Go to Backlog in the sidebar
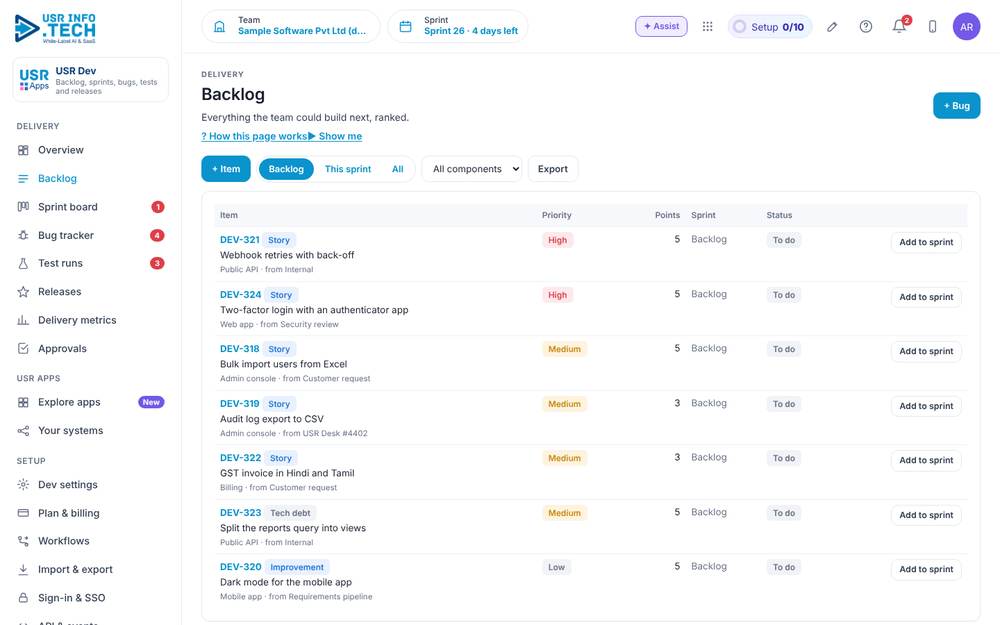1000x625 pixels. (91, 179)
